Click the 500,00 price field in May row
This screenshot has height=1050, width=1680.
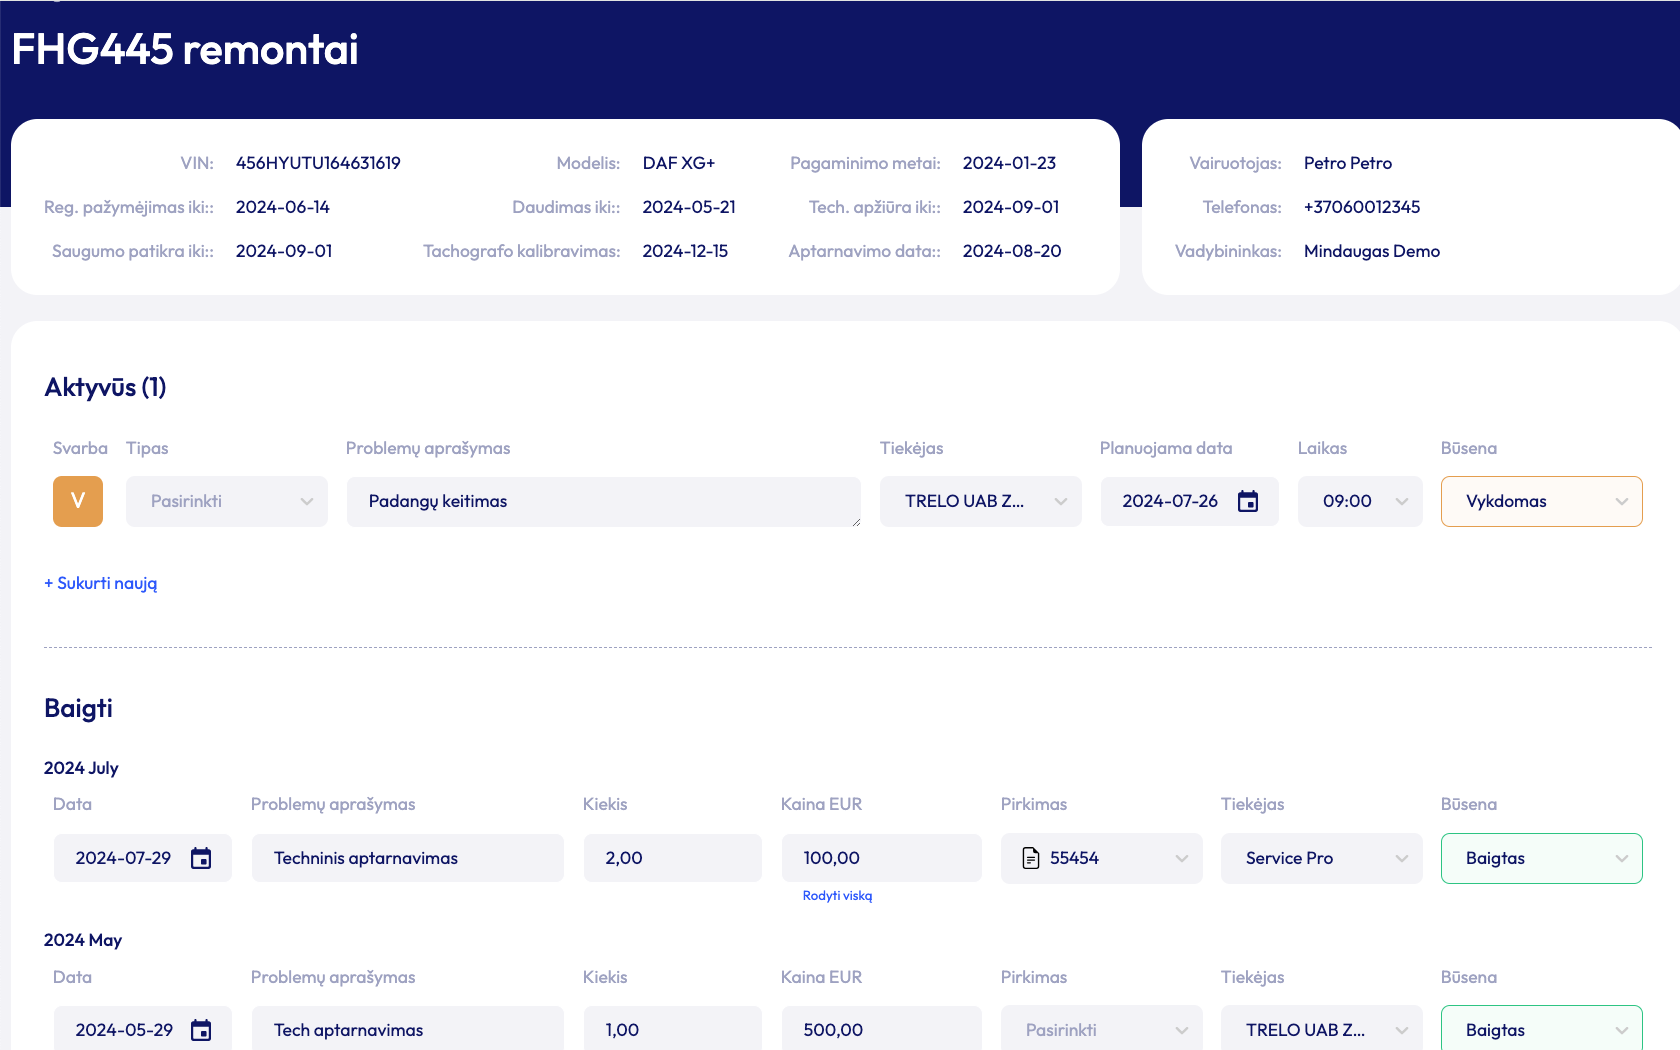pos(881,1030)
